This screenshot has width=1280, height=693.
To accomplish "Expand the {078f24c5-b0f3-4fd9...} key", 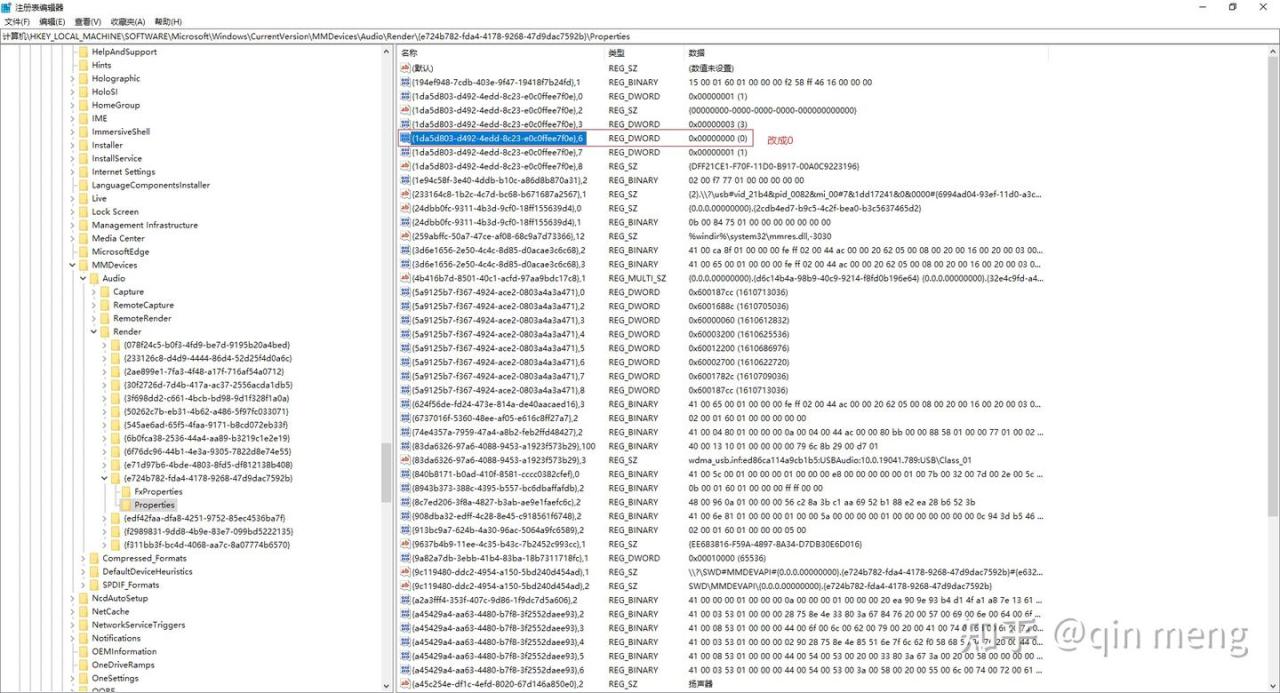I will (104, 345).
